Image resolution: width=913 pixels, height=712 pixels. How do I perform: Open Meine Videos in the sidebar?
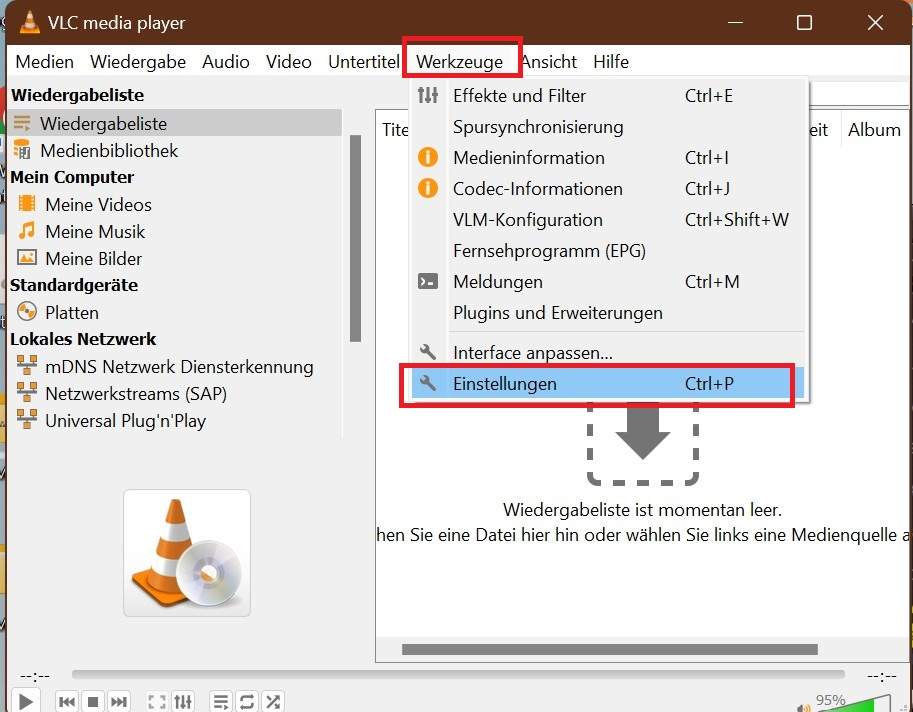98,204
